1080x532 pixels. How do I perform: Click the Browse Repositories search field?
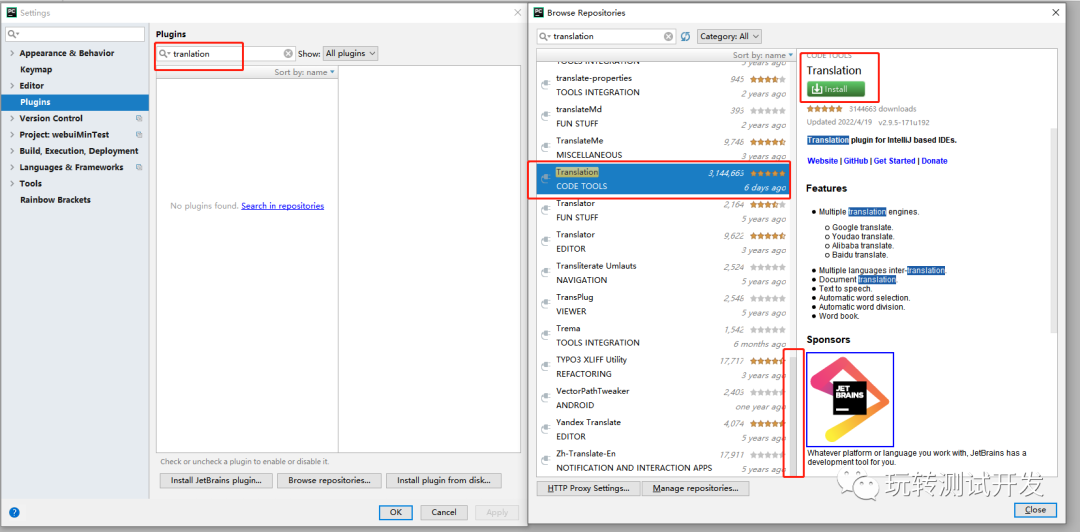pos(606,37)
